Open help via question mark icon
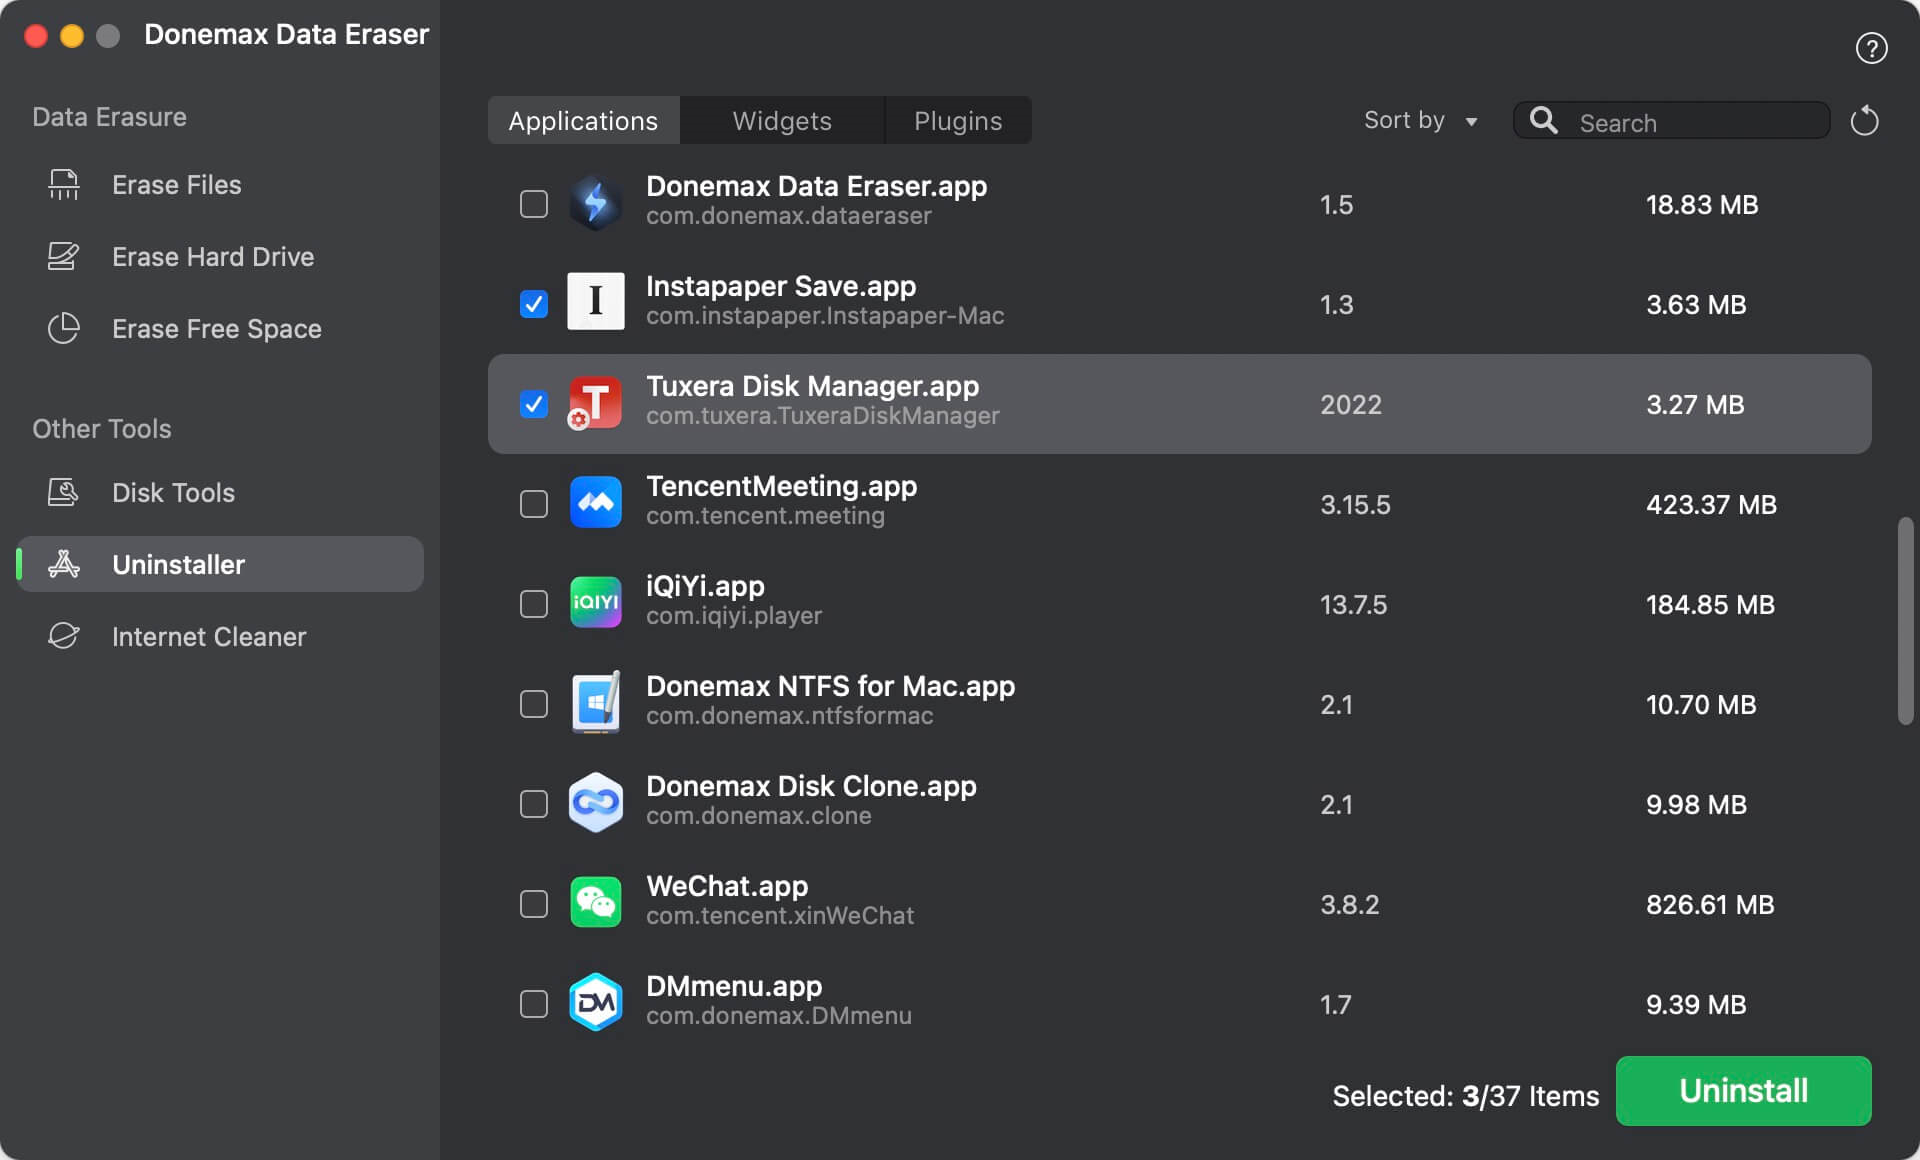 [x=1871, y=48]
